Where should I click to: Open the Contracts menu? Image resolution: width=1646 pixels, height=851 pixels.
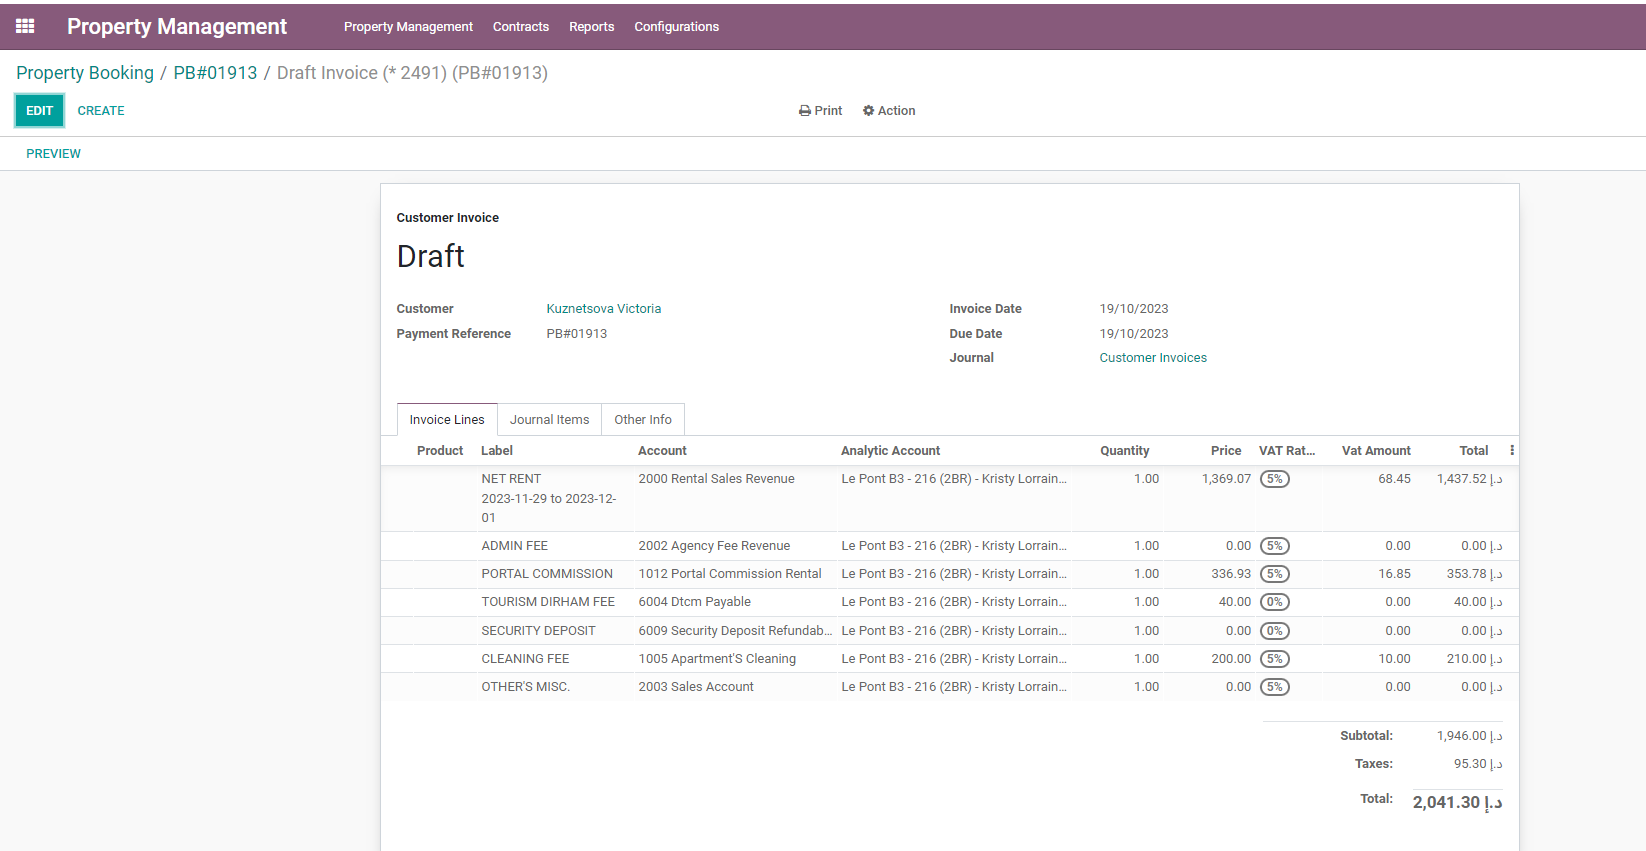point(521,27)
